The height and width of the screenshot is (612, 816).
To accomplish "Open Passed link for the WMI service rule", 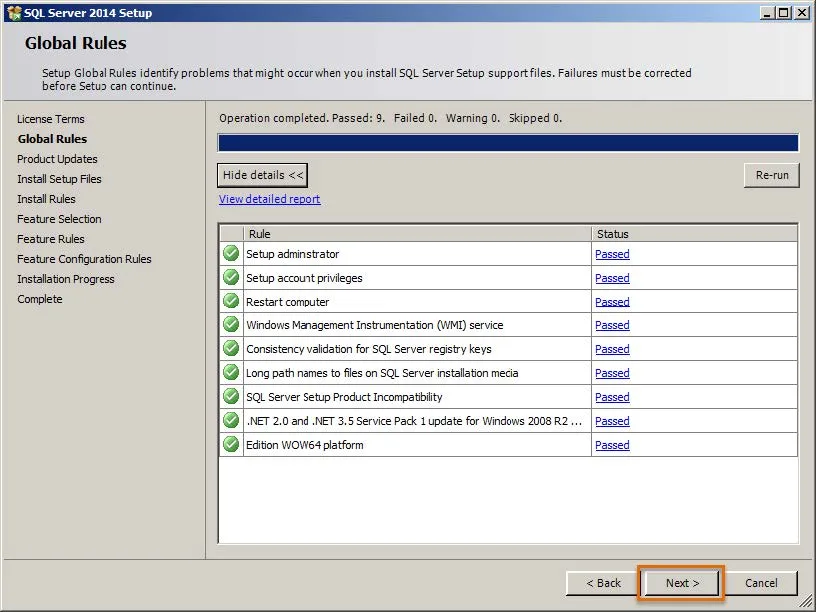I will 613,325.
